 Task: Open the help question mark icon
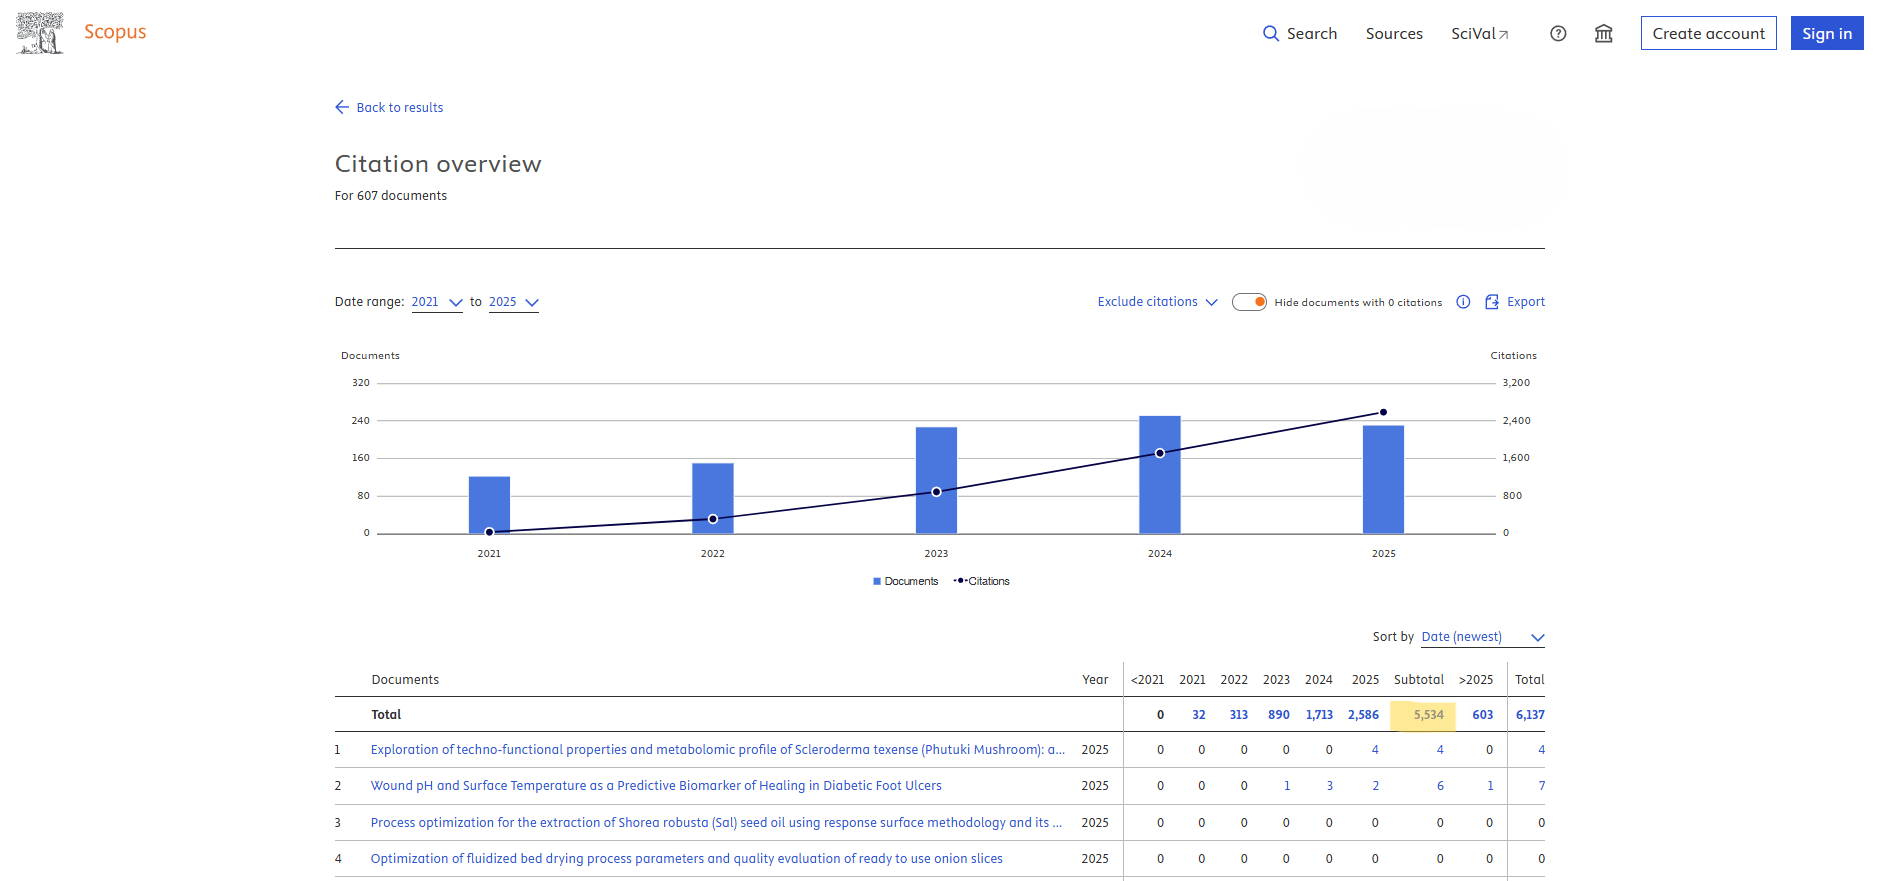(1558, 33)
